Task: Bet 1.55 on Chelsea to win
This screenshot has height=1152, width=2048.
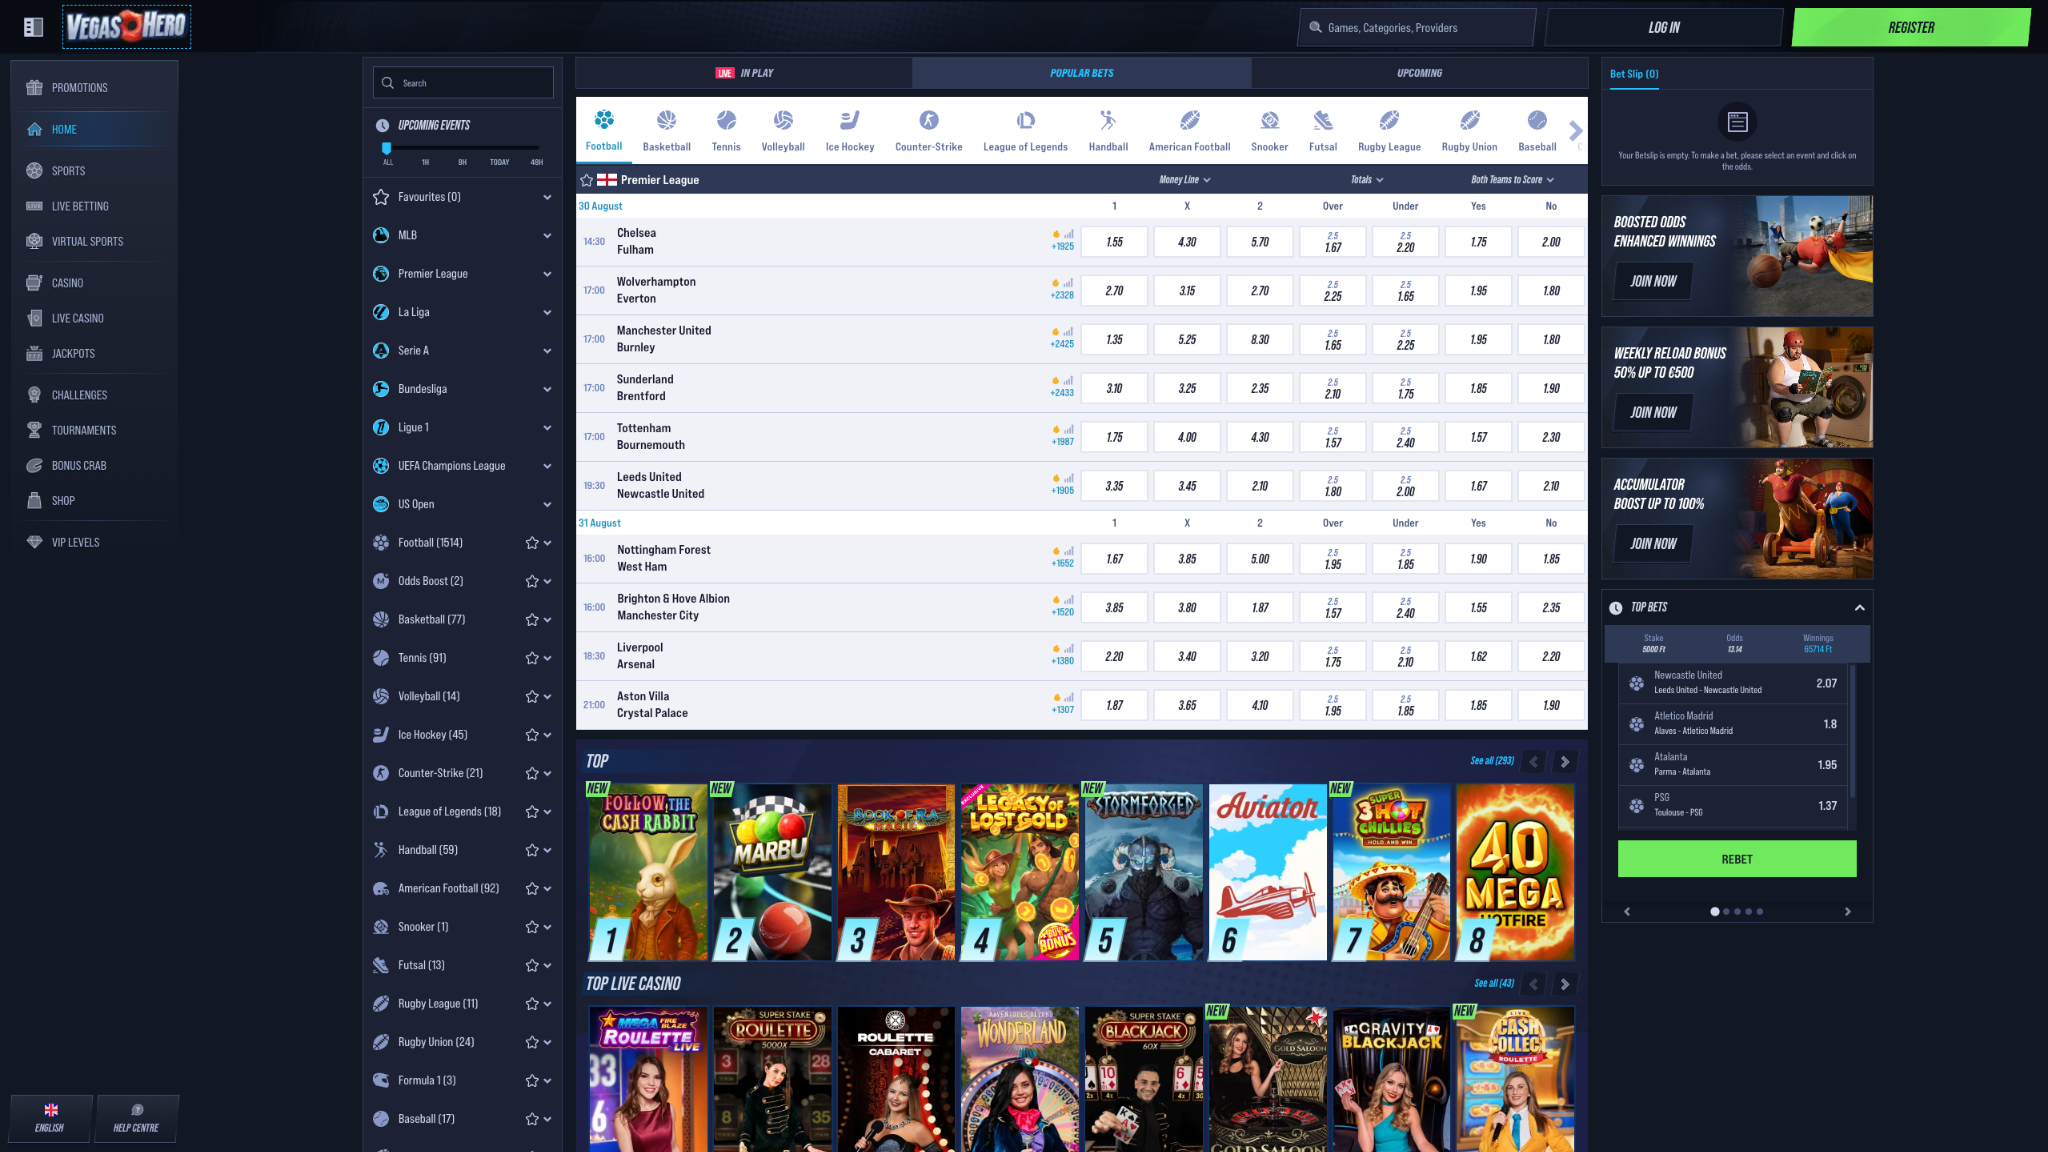Action: [x=1114, y=242]
